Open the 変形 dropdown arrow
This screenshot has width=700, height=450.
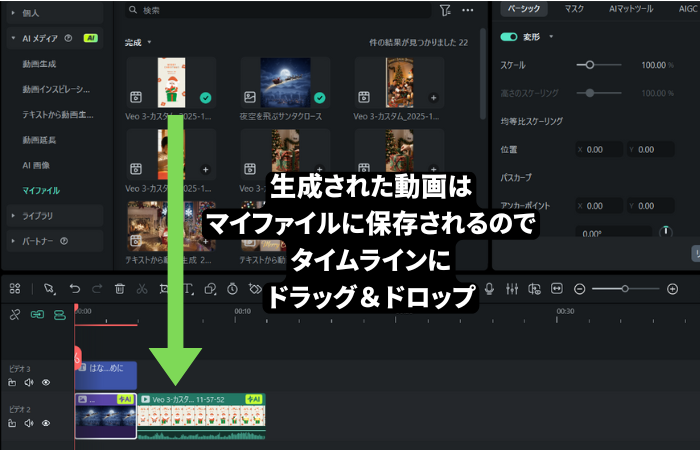[x=551, y=37]
